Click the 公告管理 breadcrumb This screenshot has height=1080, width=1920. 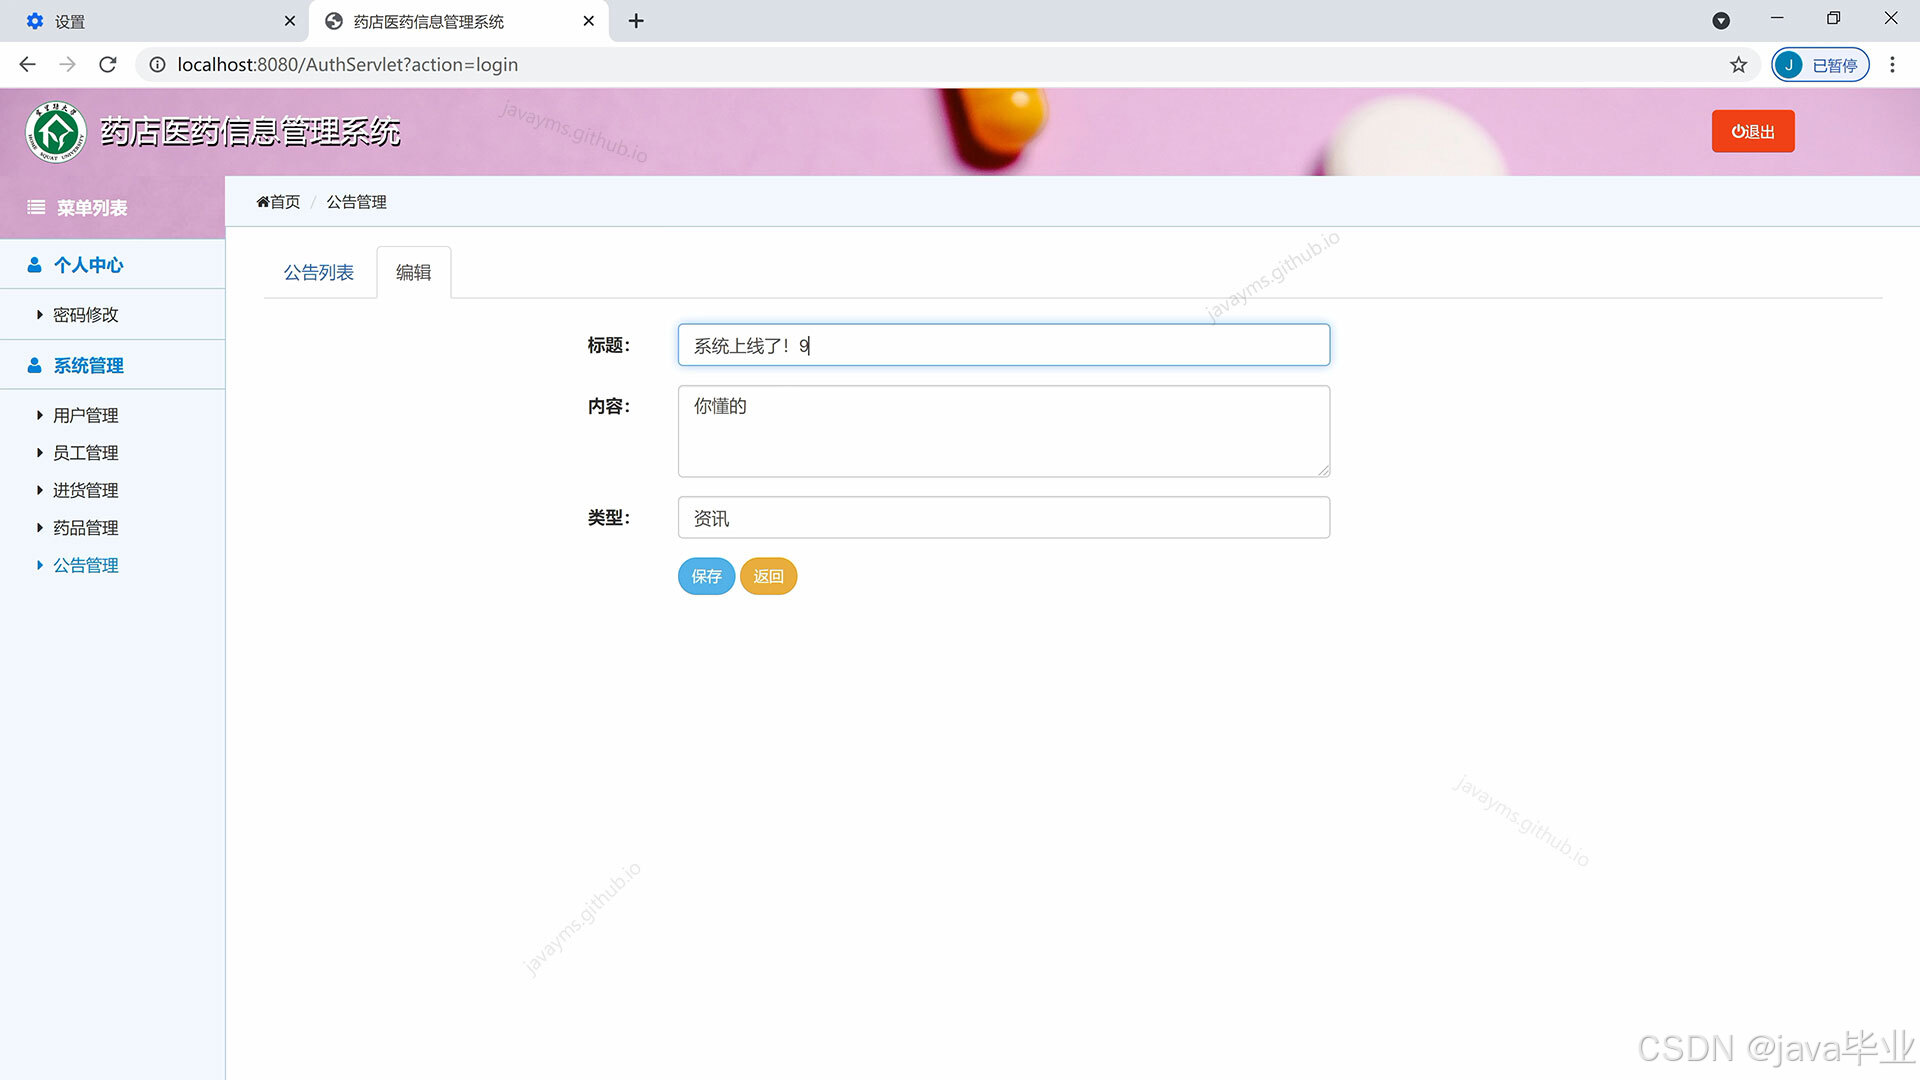coord(356,202)
